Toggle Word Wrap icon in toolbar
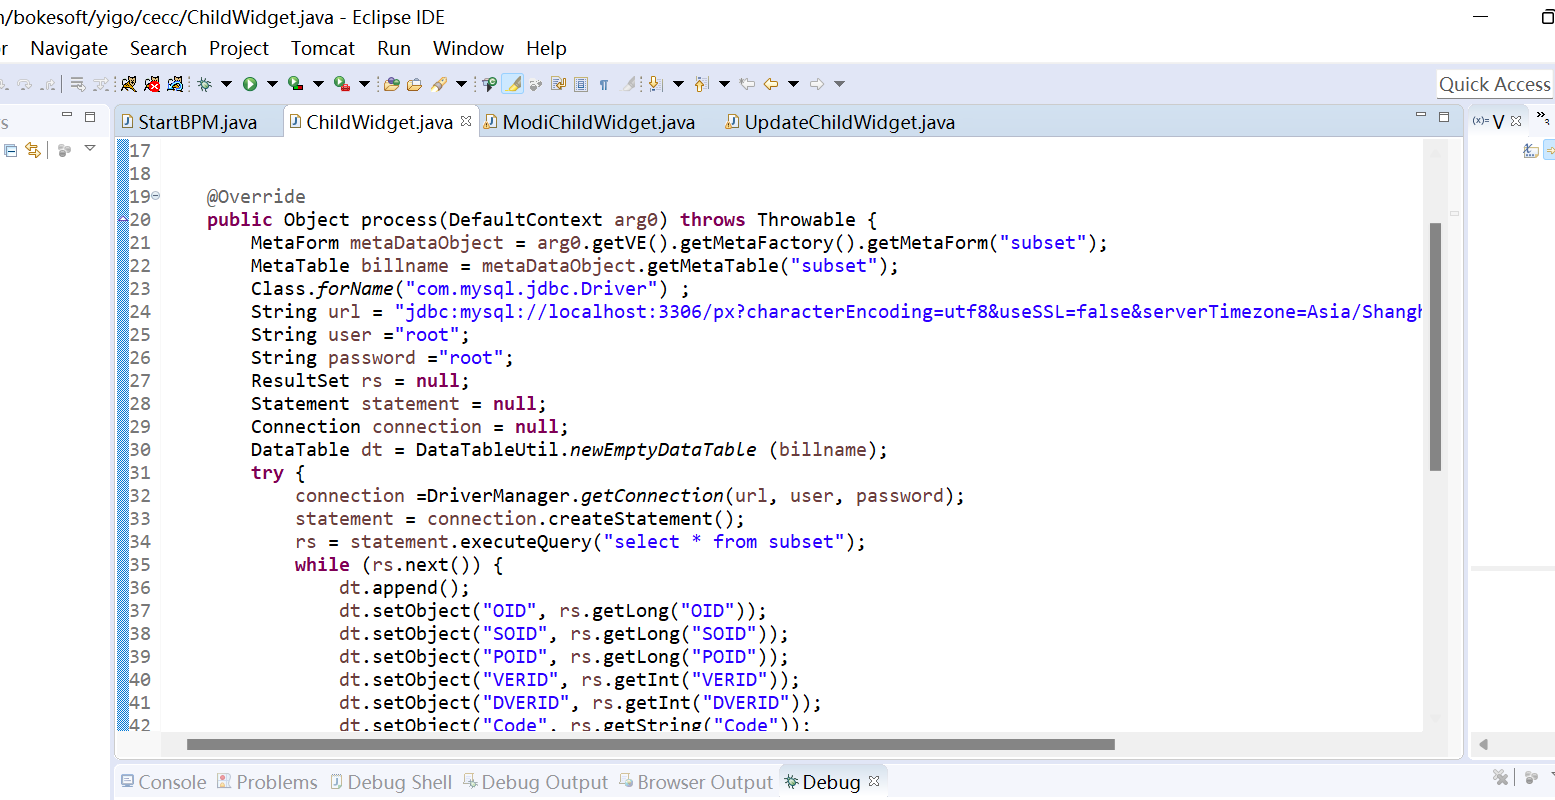This screenshot has width=1555, height=800. [x=557, y=84]
